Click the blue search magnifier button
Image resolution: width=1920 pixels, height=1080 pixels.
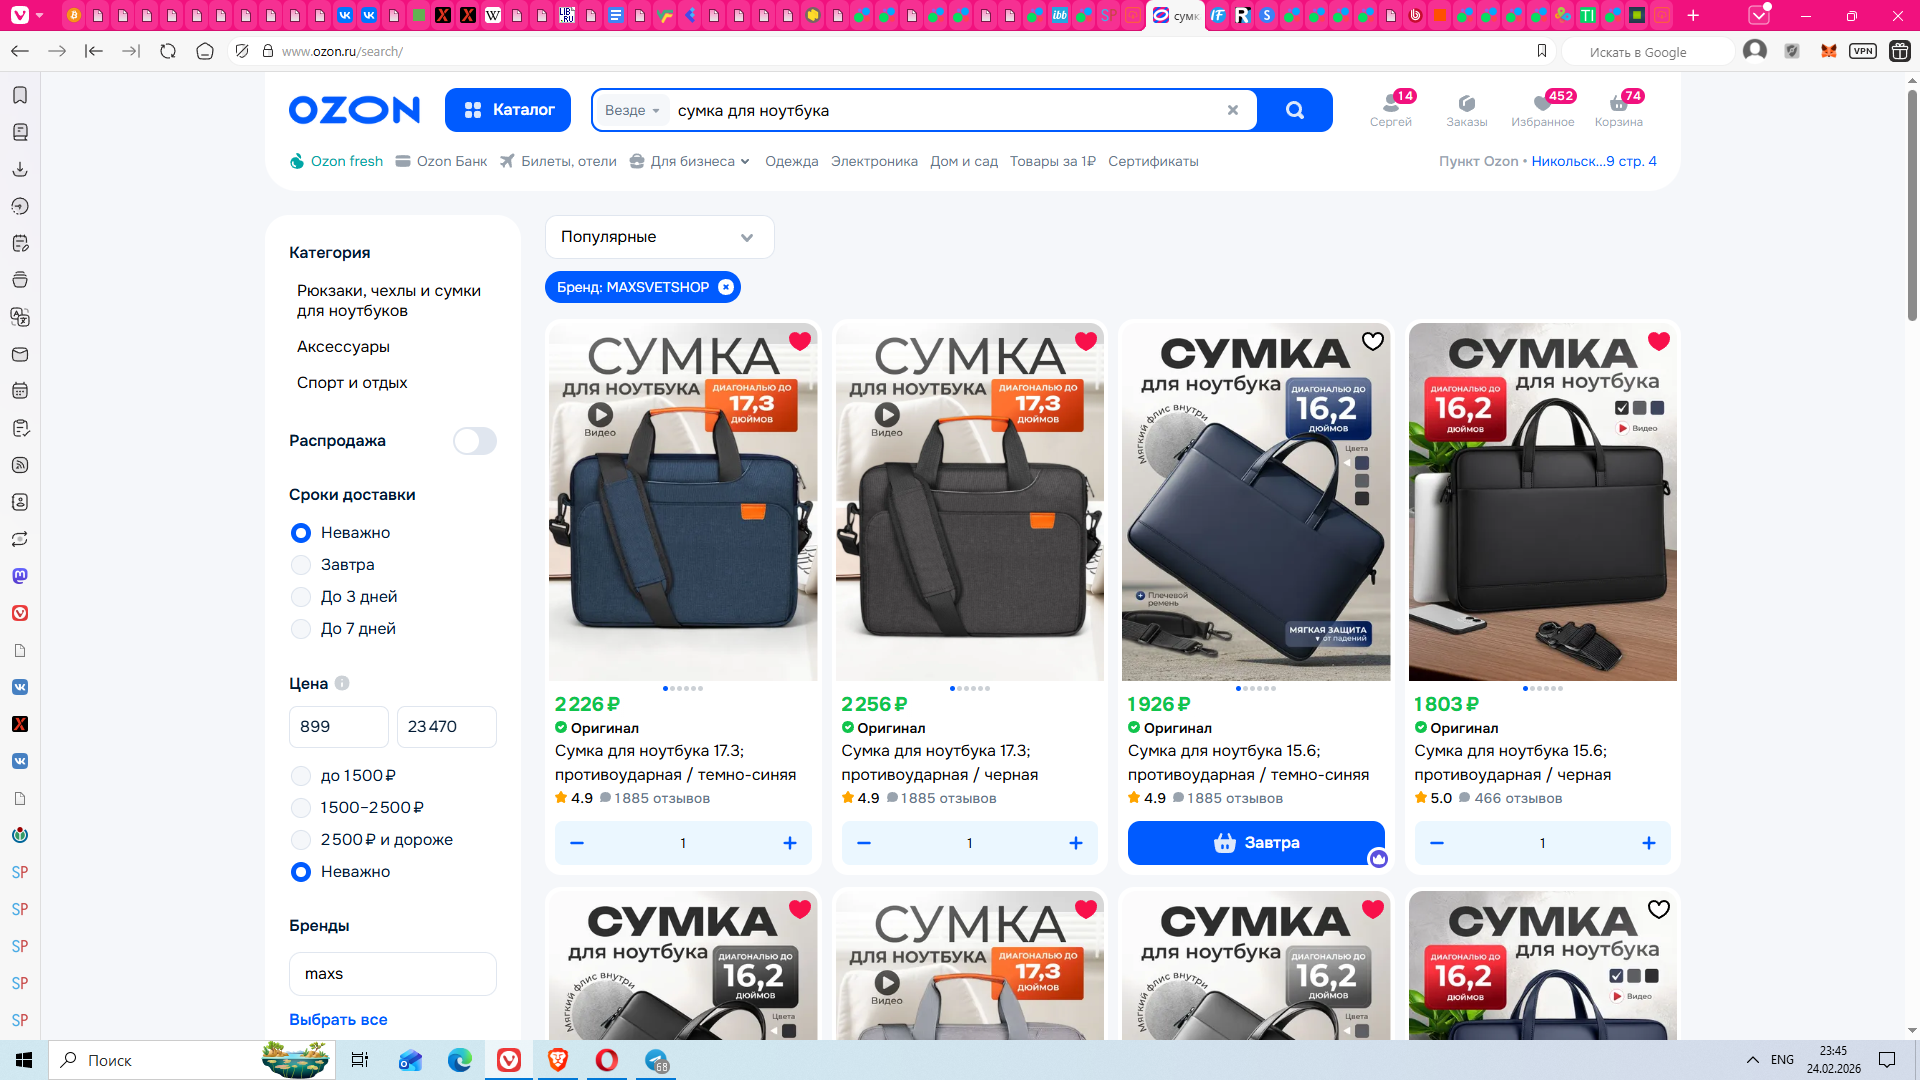(1294, 110)
